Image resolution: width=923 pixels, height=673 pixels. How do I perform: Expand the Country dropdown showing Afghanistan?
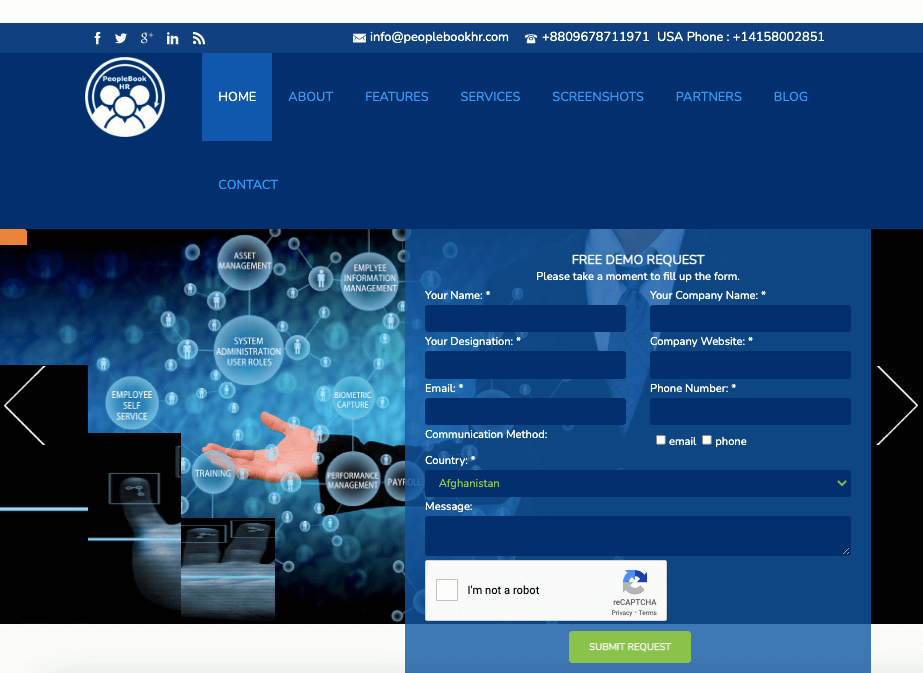[637, 483]
